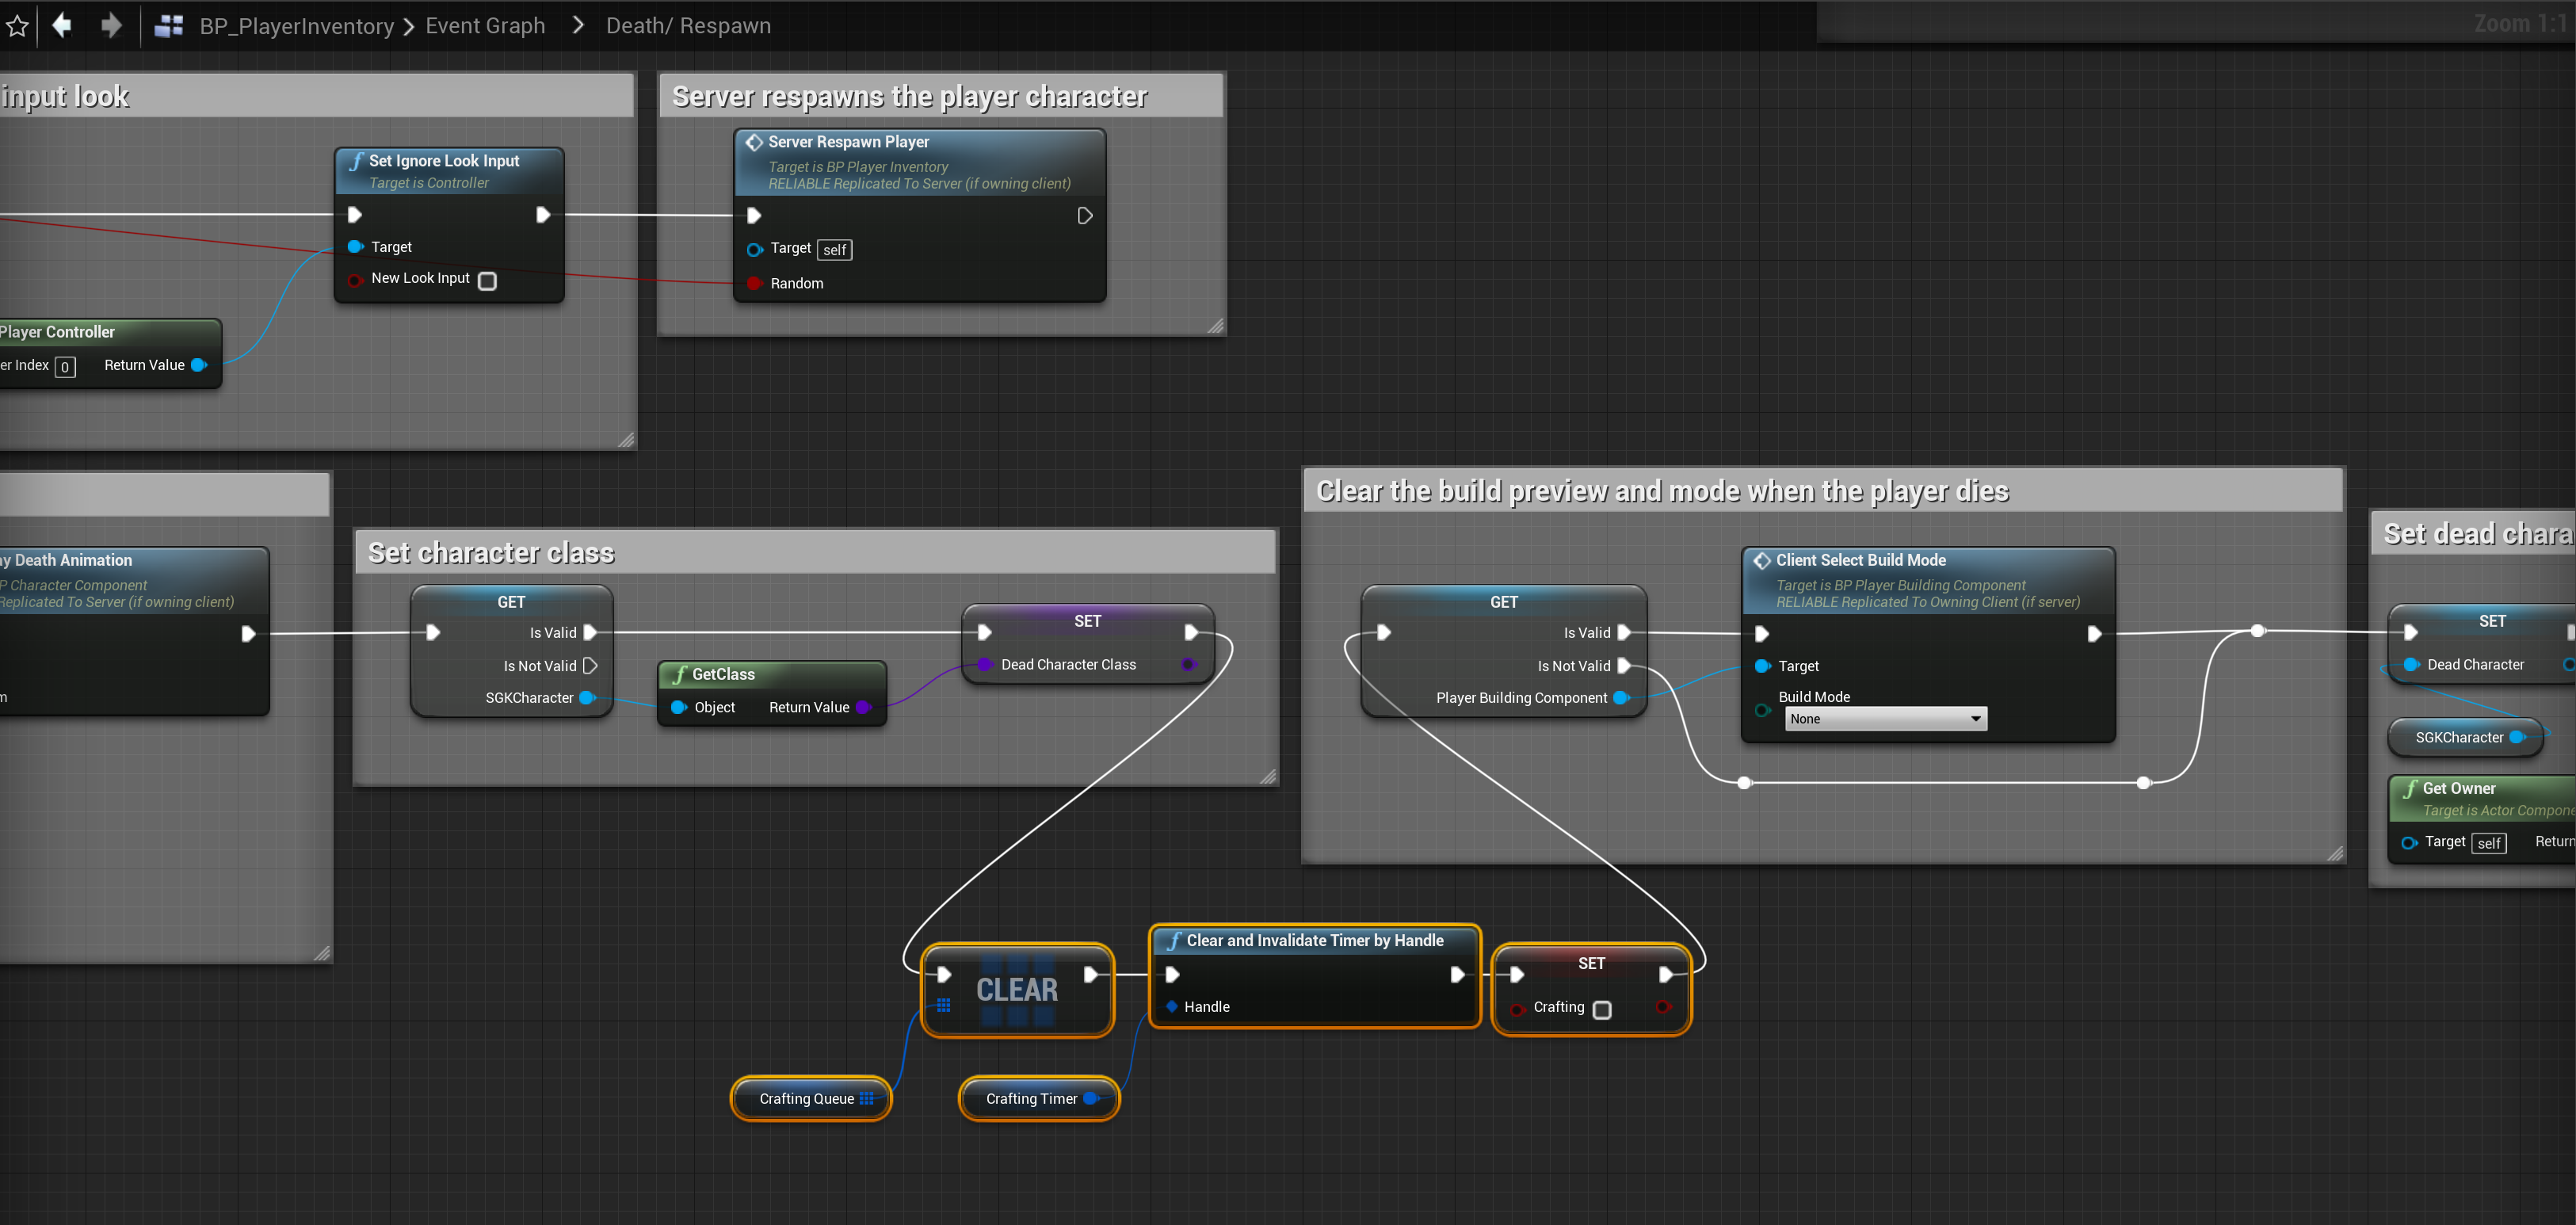Click the Death/ Respawn breadcrumb label
The height and width of the screenshot is (1225, 2576).
click(x=688, y=26)
